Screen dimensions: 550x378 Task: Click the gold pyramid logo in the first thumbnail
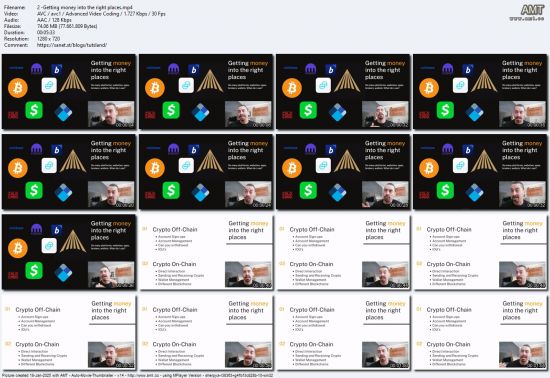73,81
